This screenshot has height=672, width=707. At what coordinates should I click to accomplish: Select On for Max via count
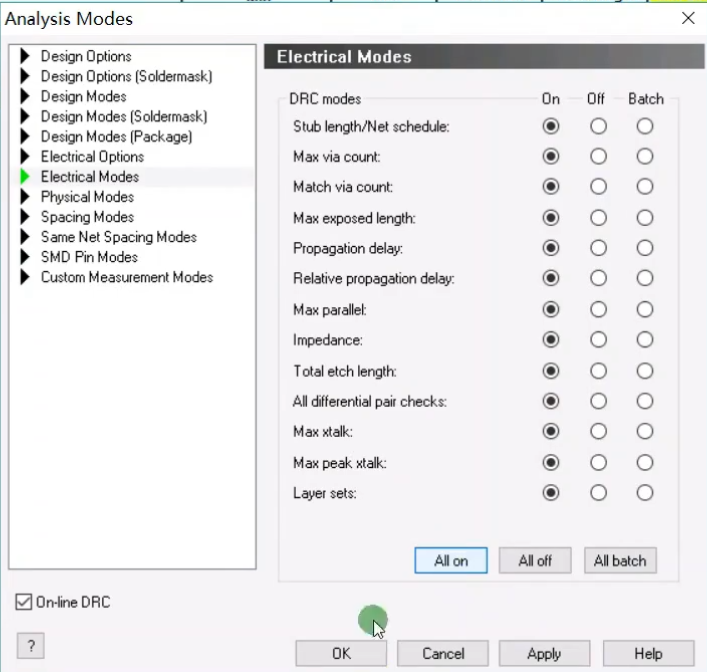pos(551,156)
